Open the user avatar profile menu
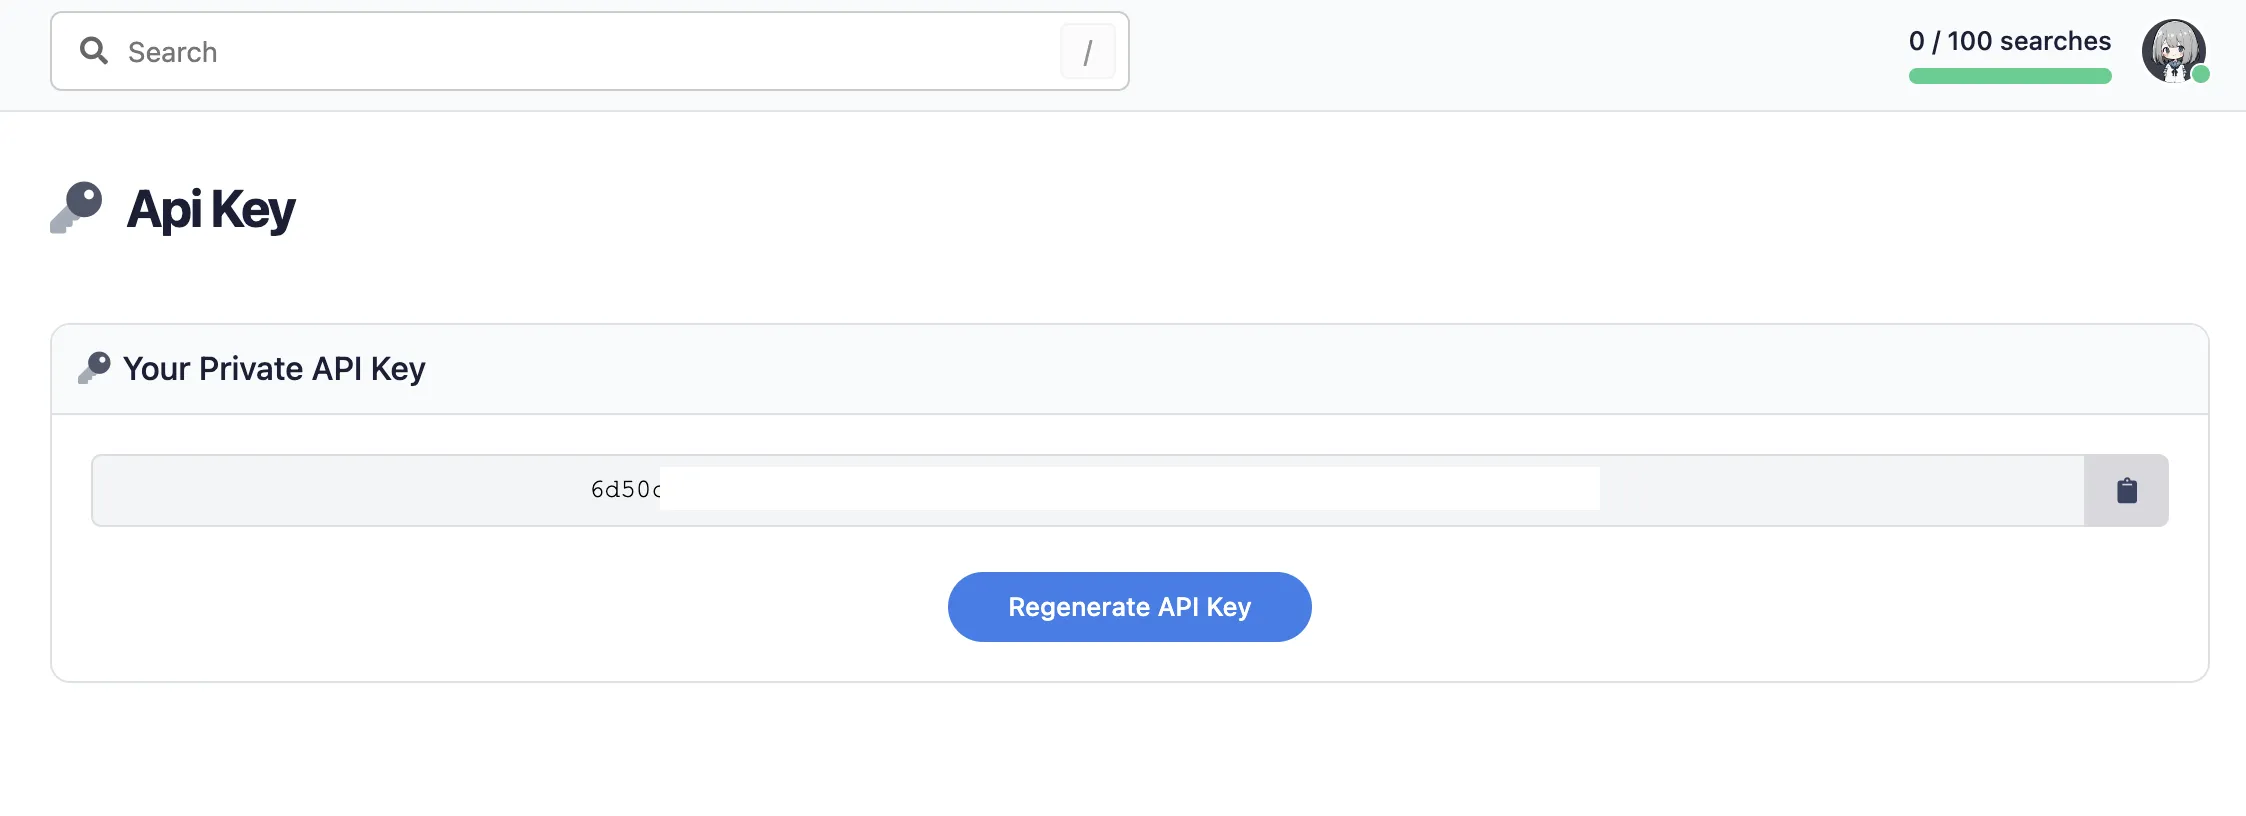This screenshot has width=2246, height=816. click(x=2172, y=50)
